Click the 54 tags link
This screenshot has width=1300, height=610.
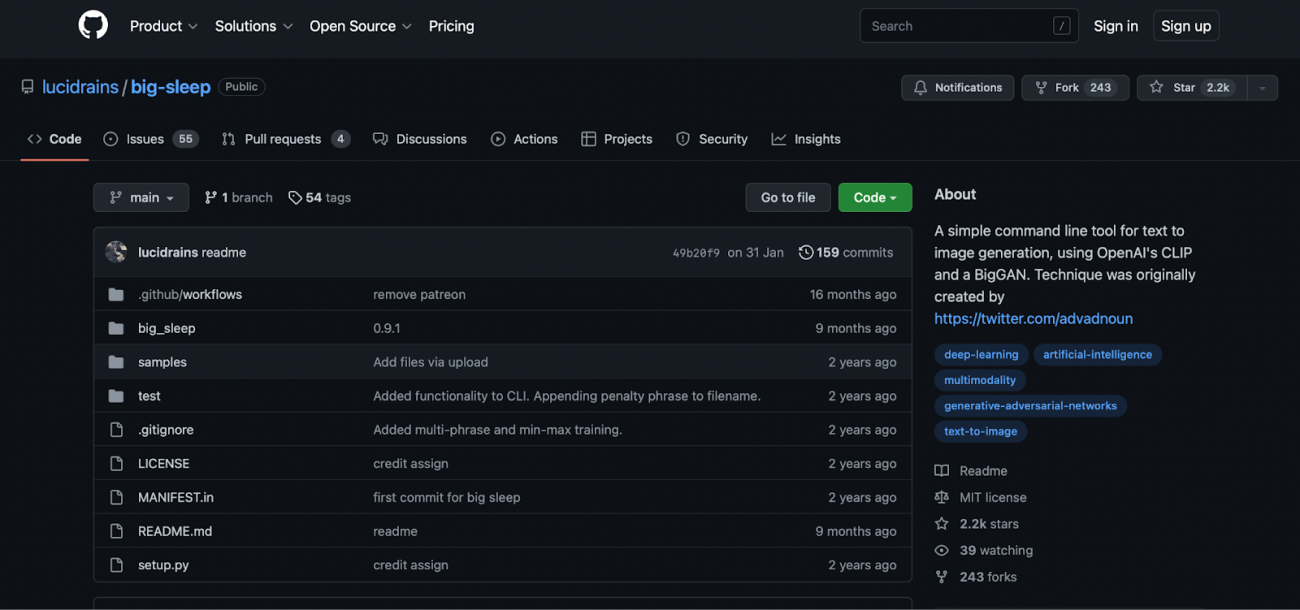tap(320, 198)
